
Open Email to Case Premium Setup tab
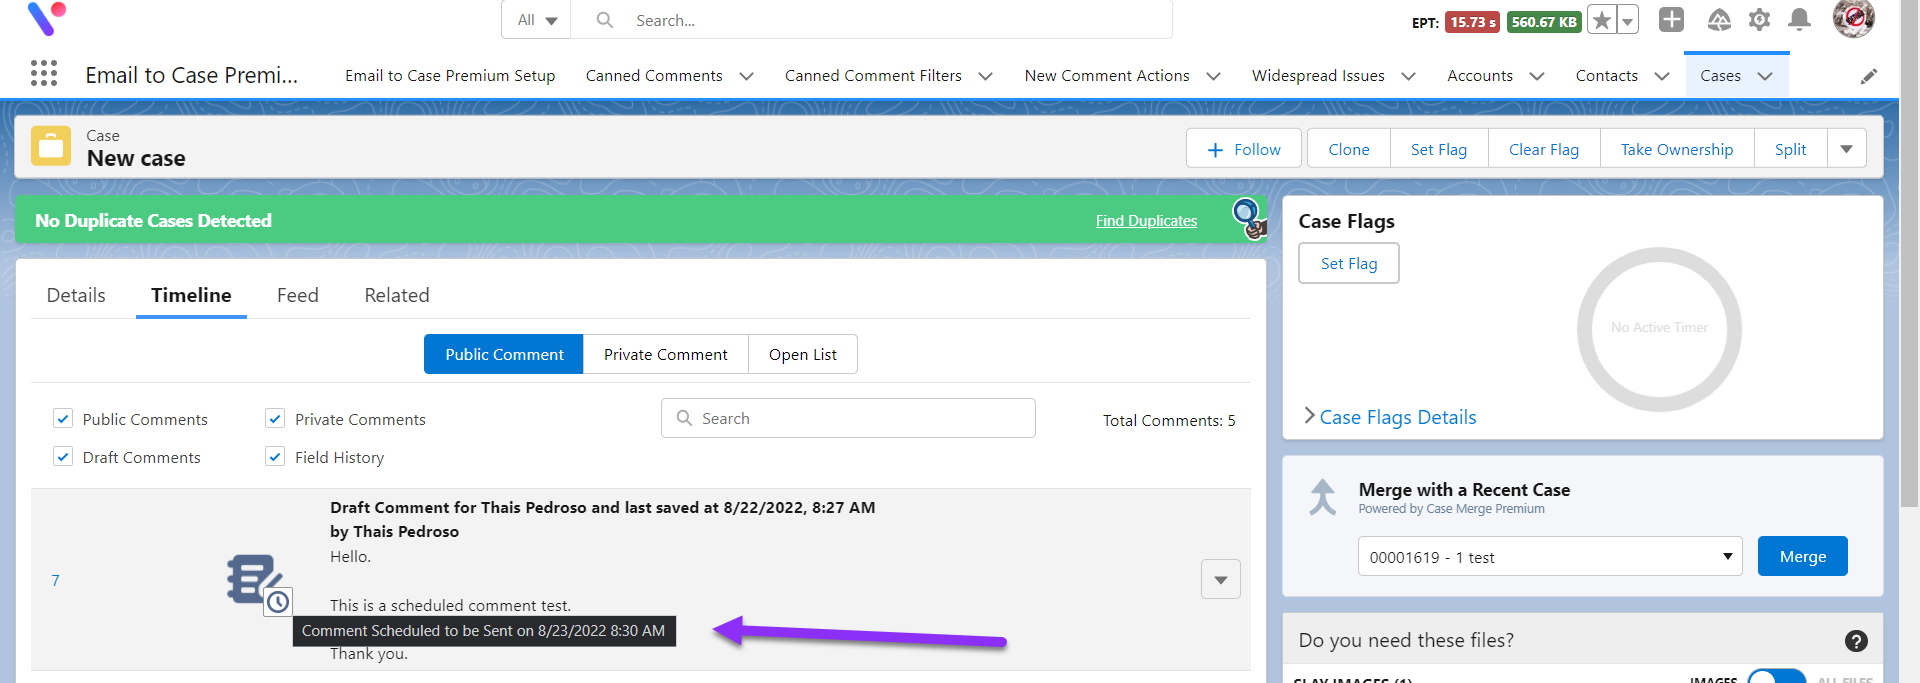pos(450,76)
